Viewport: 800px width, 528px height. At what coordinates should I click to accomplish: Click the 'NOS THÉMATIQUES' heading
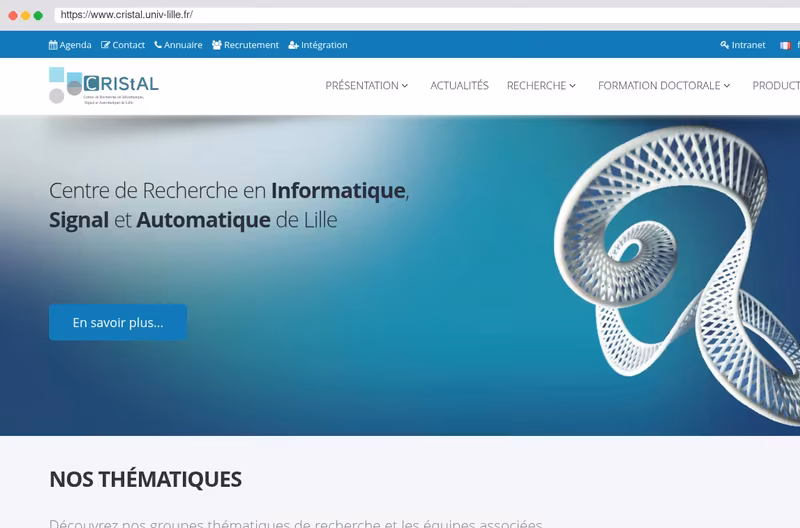[x=145, y=480]
